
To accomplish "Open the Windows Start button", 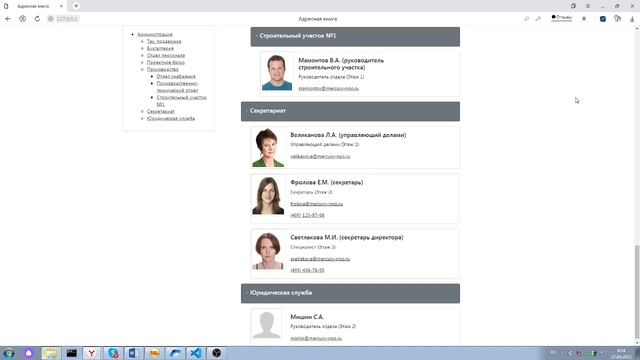I will [x=9, y=353].
